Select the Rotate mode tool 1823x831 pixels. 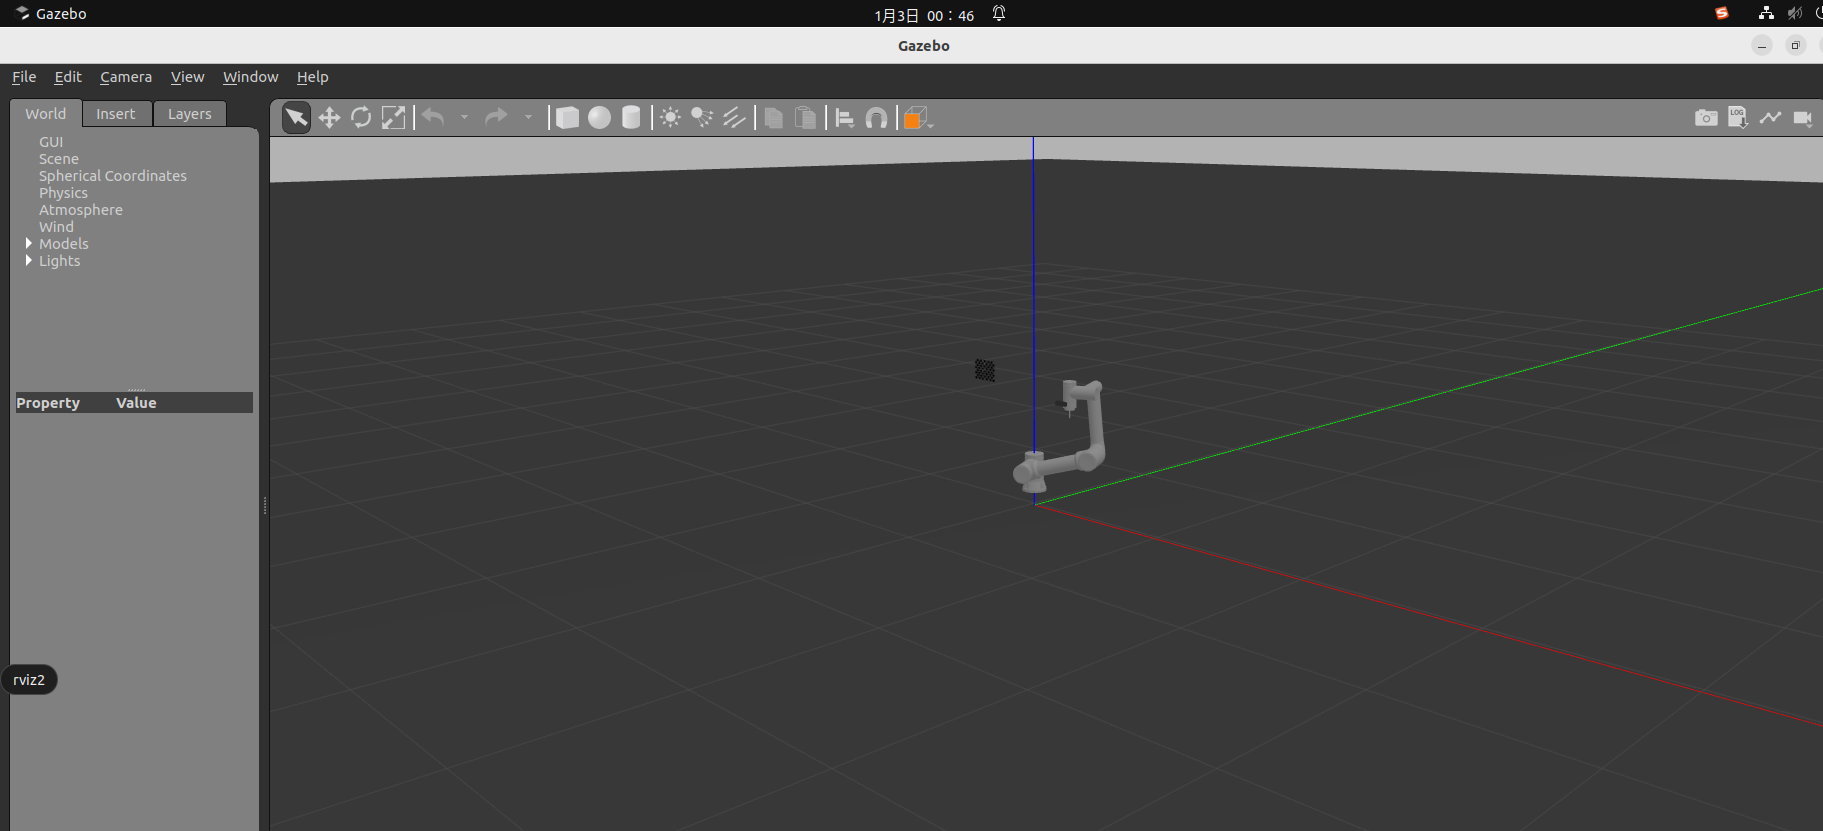click(361, 118)
